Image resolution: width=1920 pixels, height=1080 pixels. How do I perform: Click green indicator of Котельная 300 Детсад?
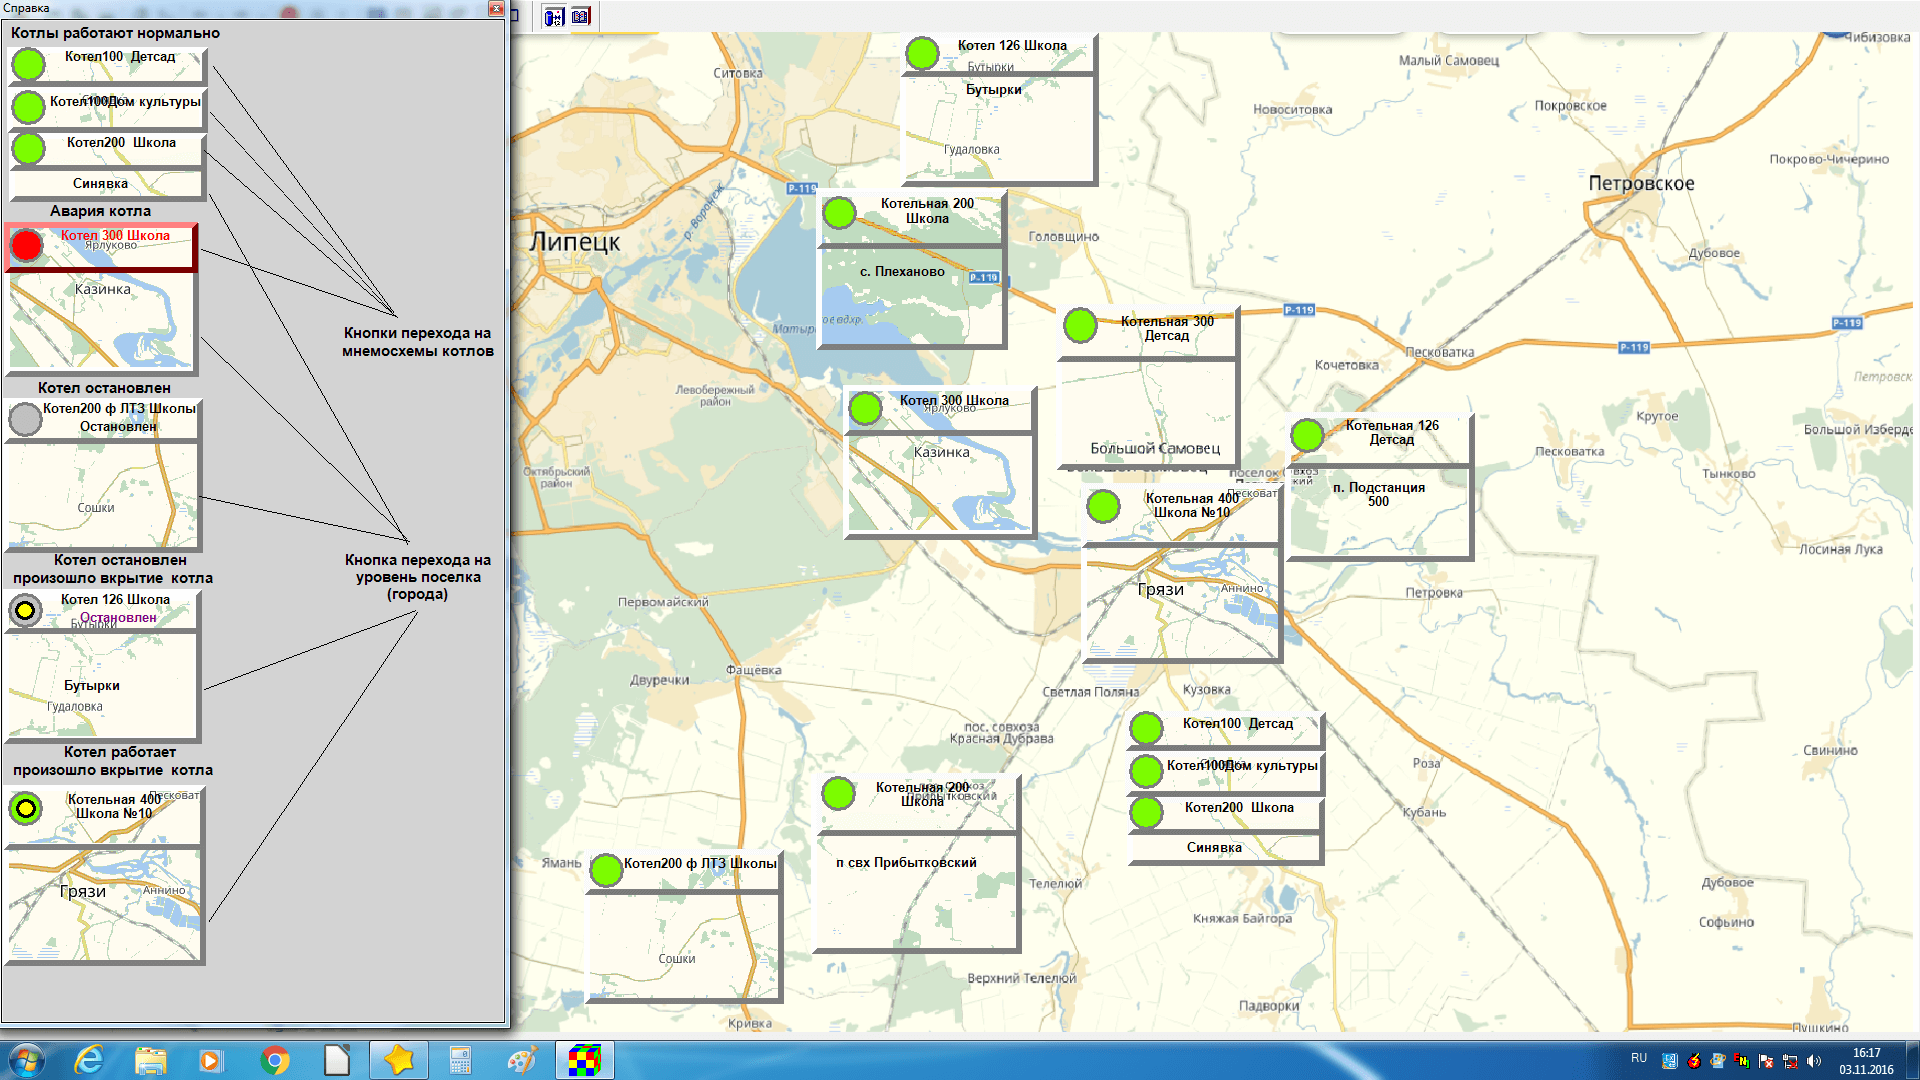[1080, 326]
